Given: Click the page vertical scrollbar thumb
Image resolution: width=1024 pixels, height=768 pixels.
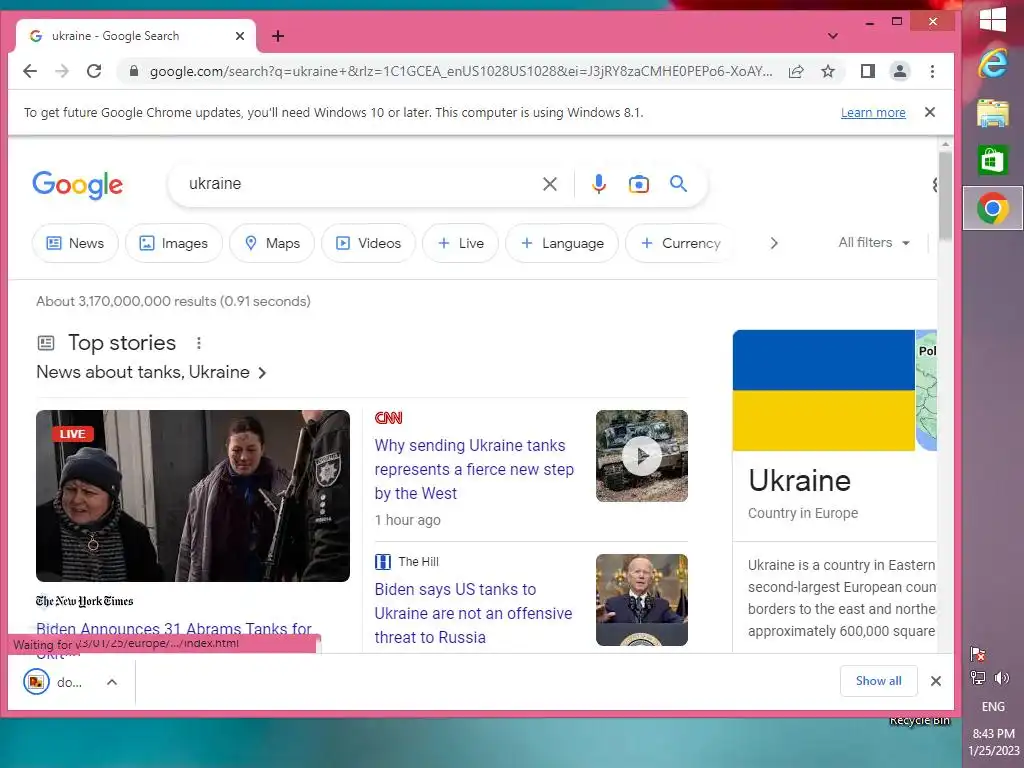Looking at the screenshot, I should click(945, 195).
